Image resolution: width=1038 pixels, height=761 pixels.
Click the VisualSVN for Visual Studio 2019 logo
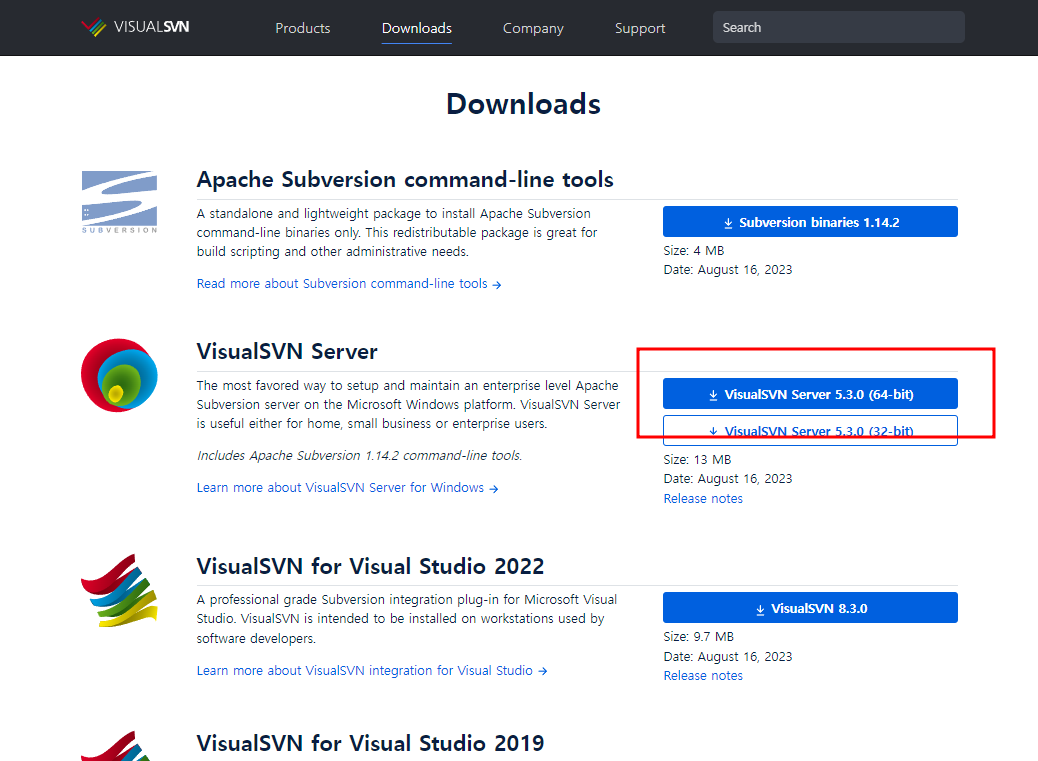point(118,746)
